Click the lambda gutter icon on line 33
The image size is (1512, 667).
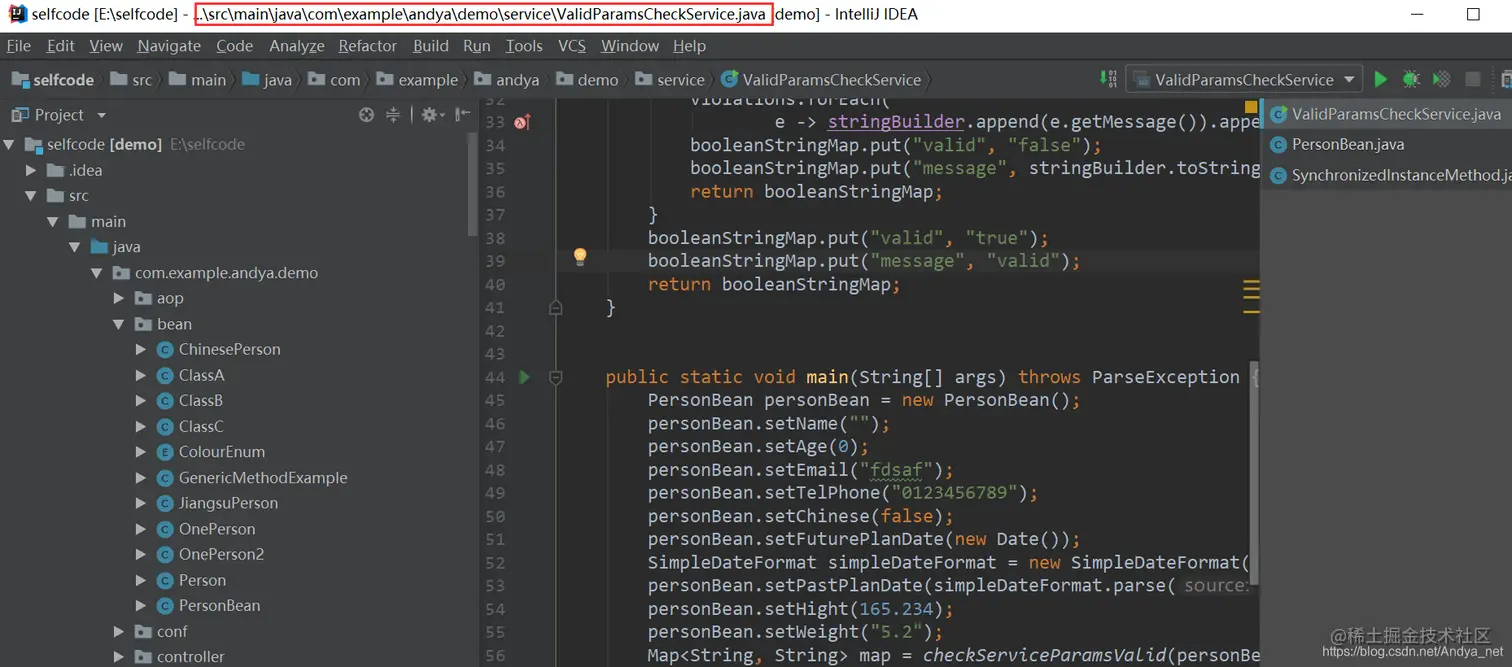[521, 123]
